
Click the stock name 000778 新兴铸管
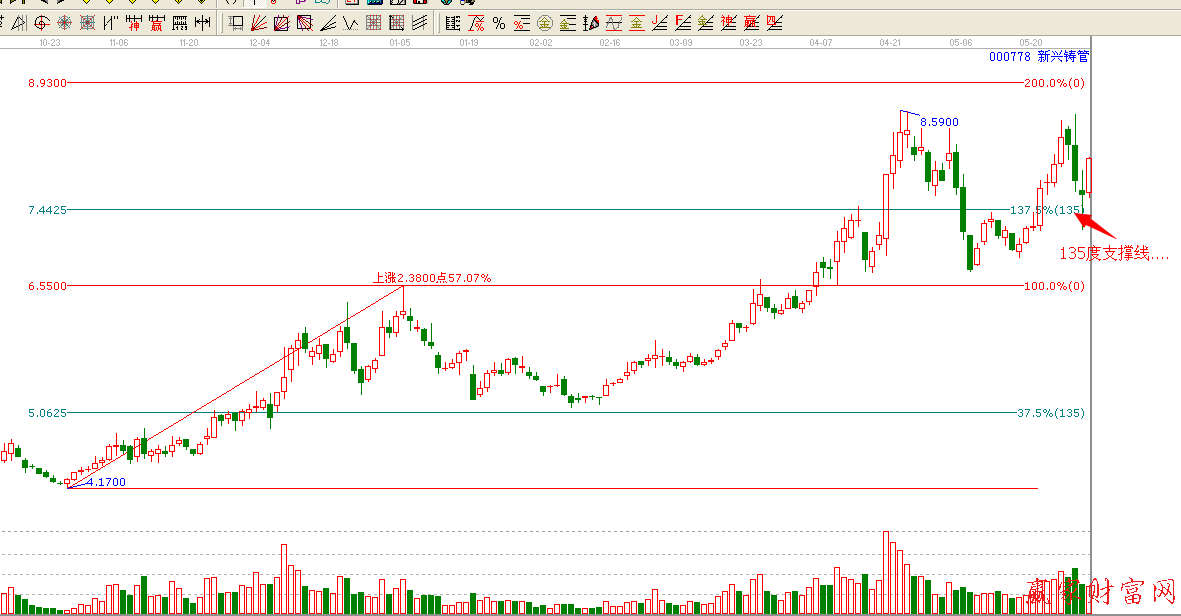point(1038,57)
